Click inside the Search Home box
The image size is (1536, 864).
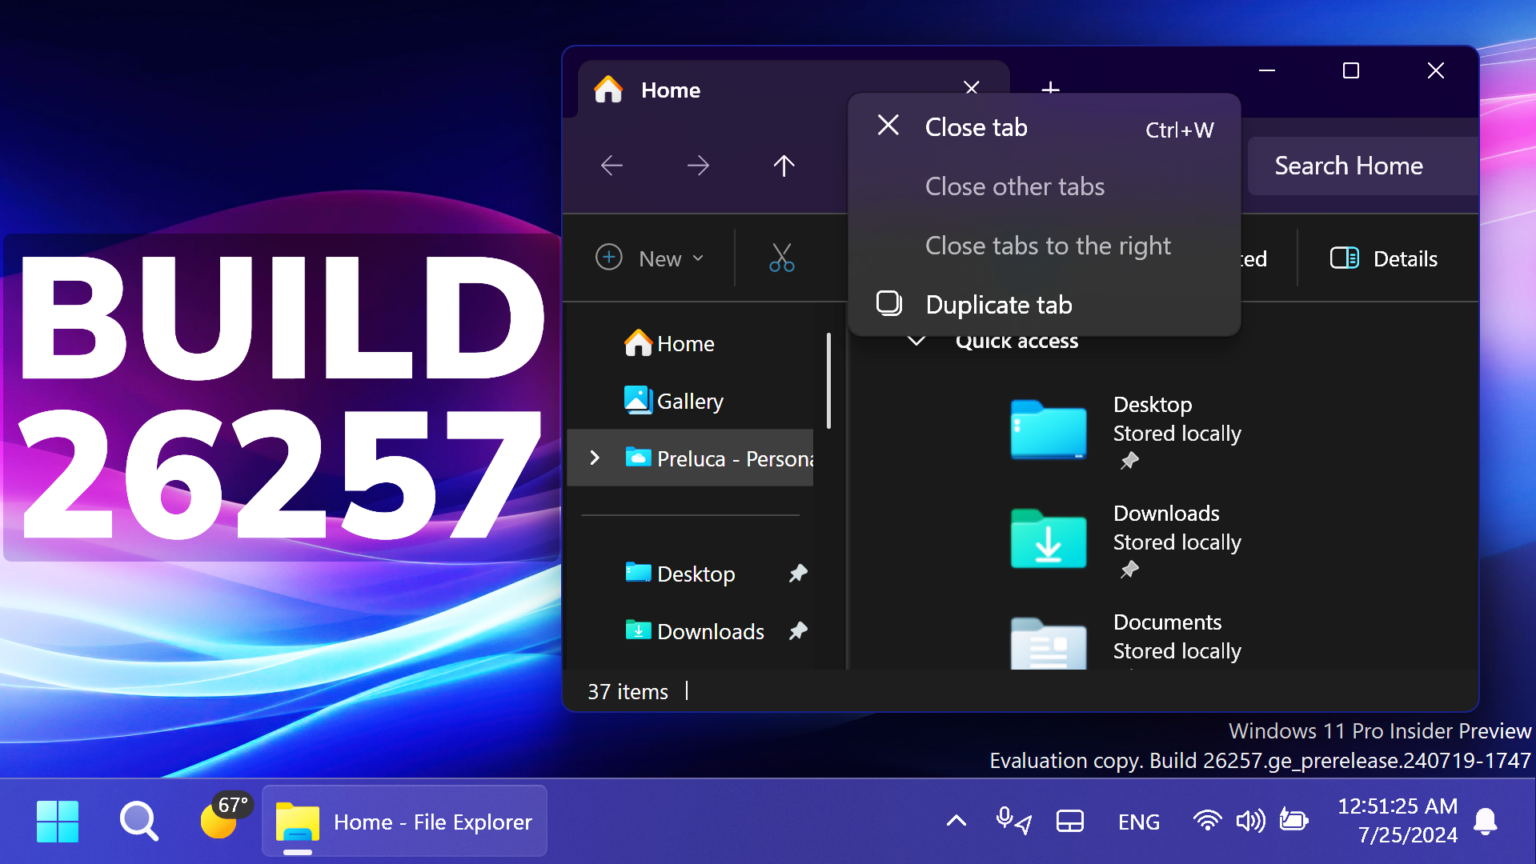[1349, 166]
